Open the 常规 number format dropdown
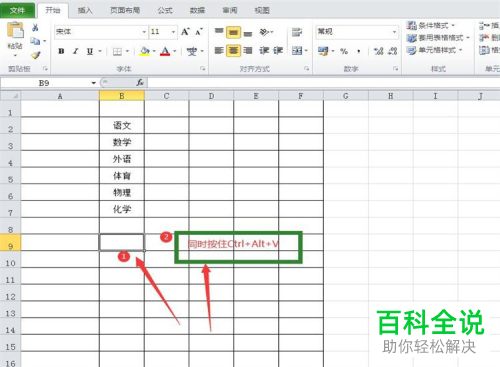The image size is (500, 367). (x=394, y=32)
